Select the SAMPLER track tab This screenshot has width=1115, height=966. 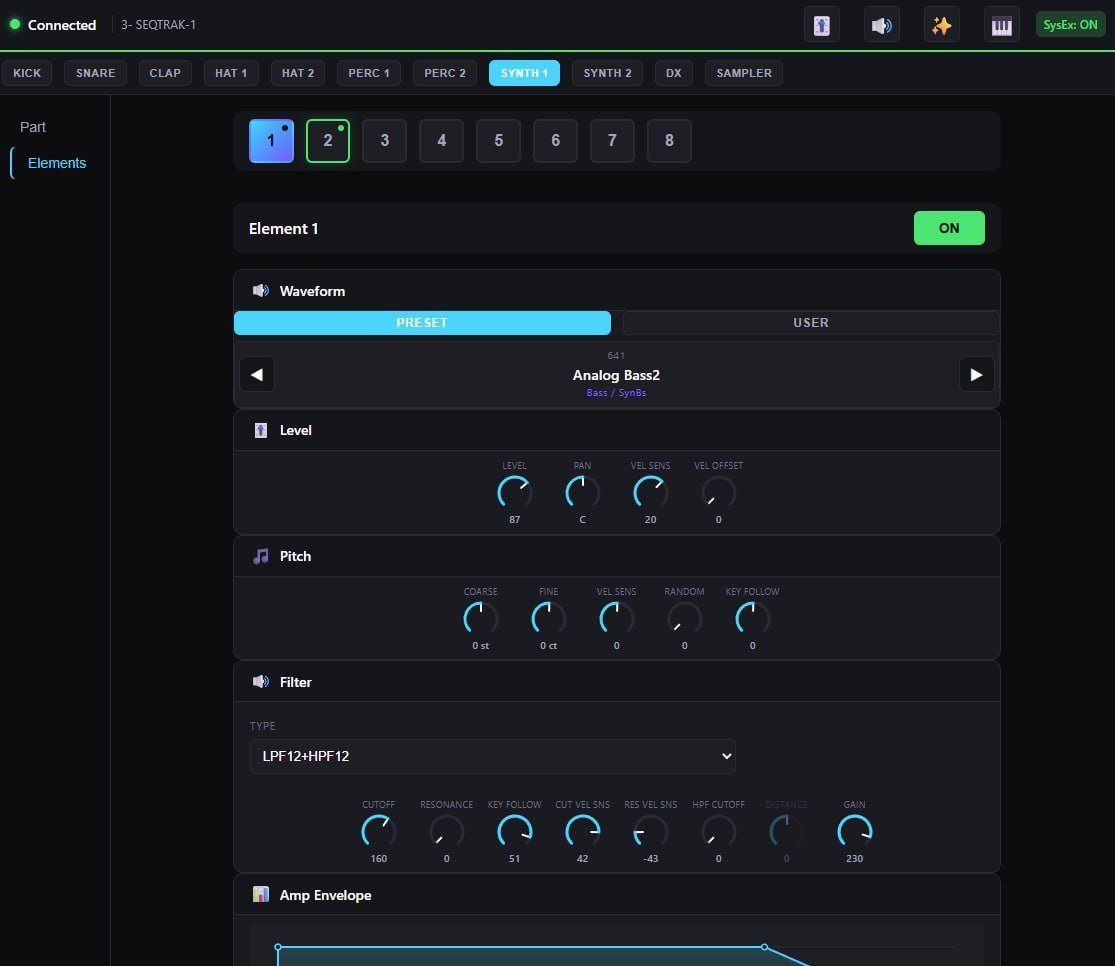pos(743,73)
